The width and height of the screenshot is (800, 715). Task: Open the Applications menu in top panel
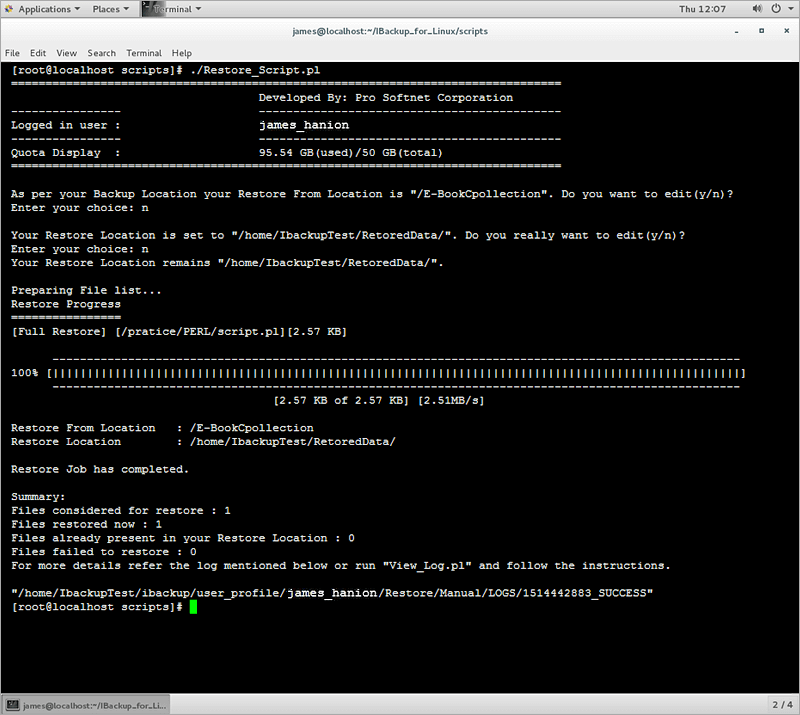[x=49, y=9]
